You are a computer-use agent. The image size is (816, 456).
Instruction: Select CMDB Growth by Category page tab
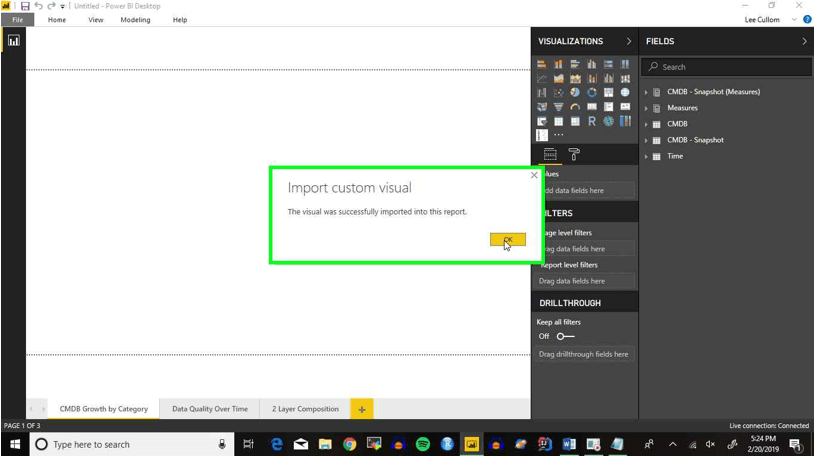[x=104, y=409]
